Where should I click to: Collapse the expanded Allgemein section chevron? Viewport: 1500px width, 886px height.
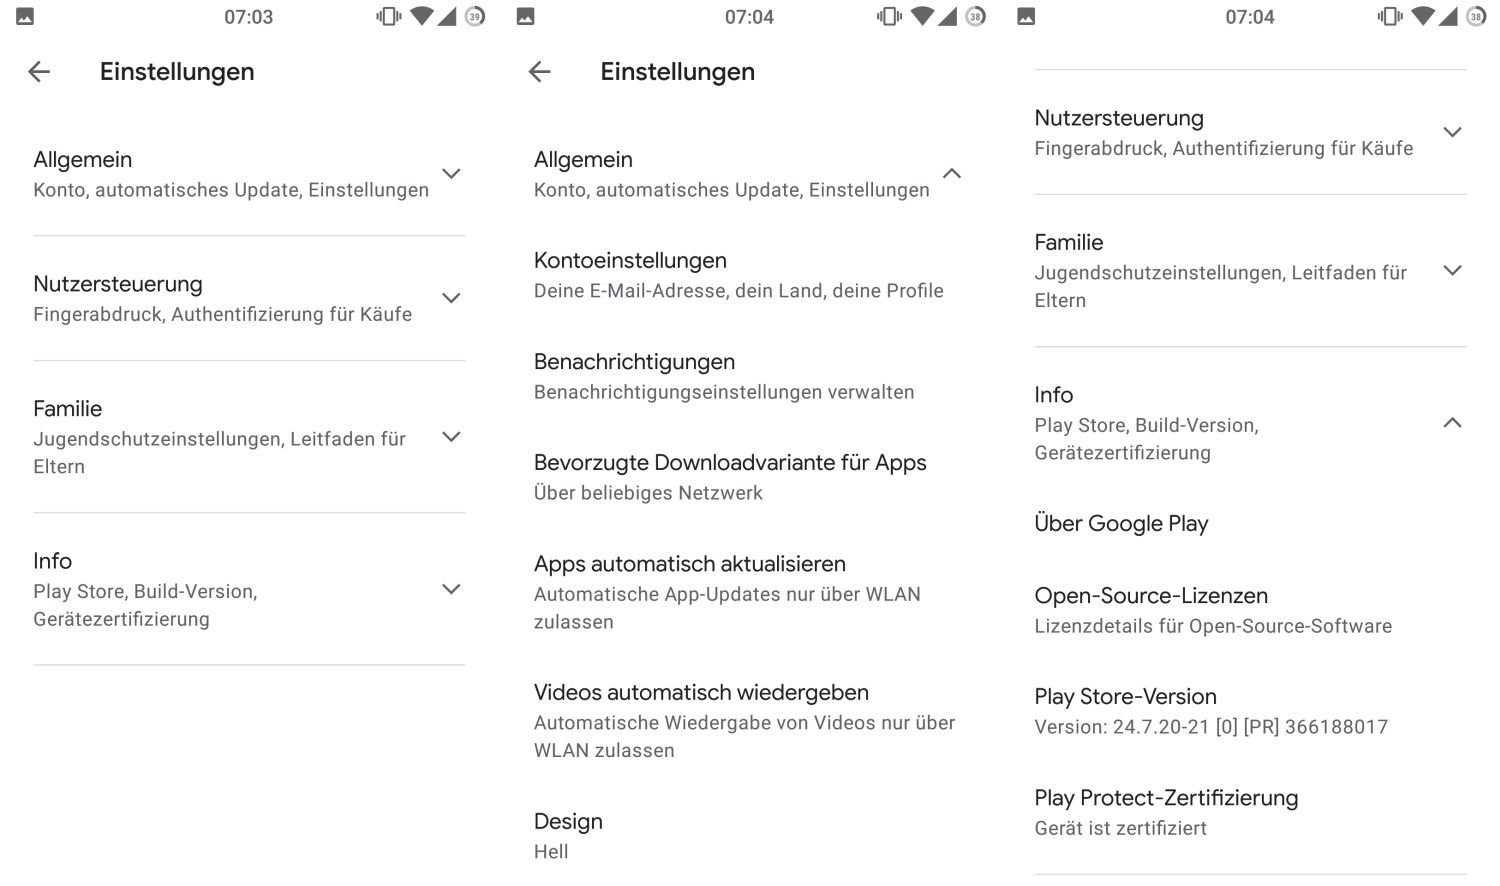tap(952, 174)
